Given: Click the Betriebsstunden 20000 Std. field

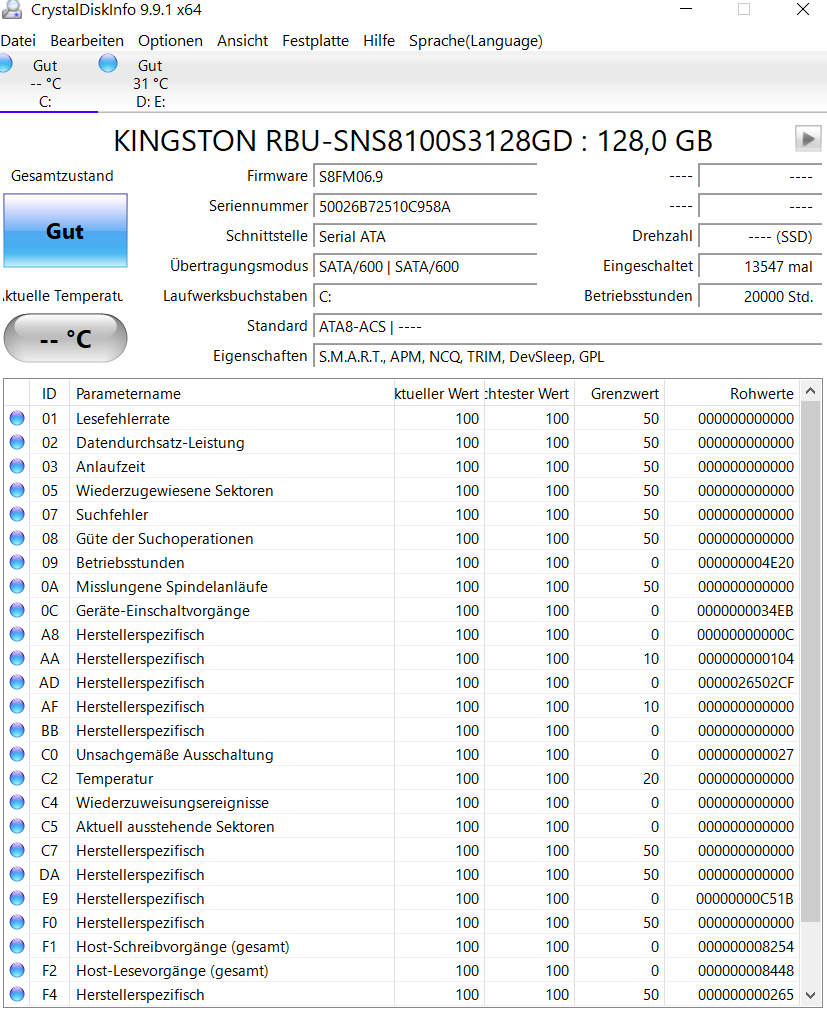Looking at the screenshot, I should click(x=760, y=297).
